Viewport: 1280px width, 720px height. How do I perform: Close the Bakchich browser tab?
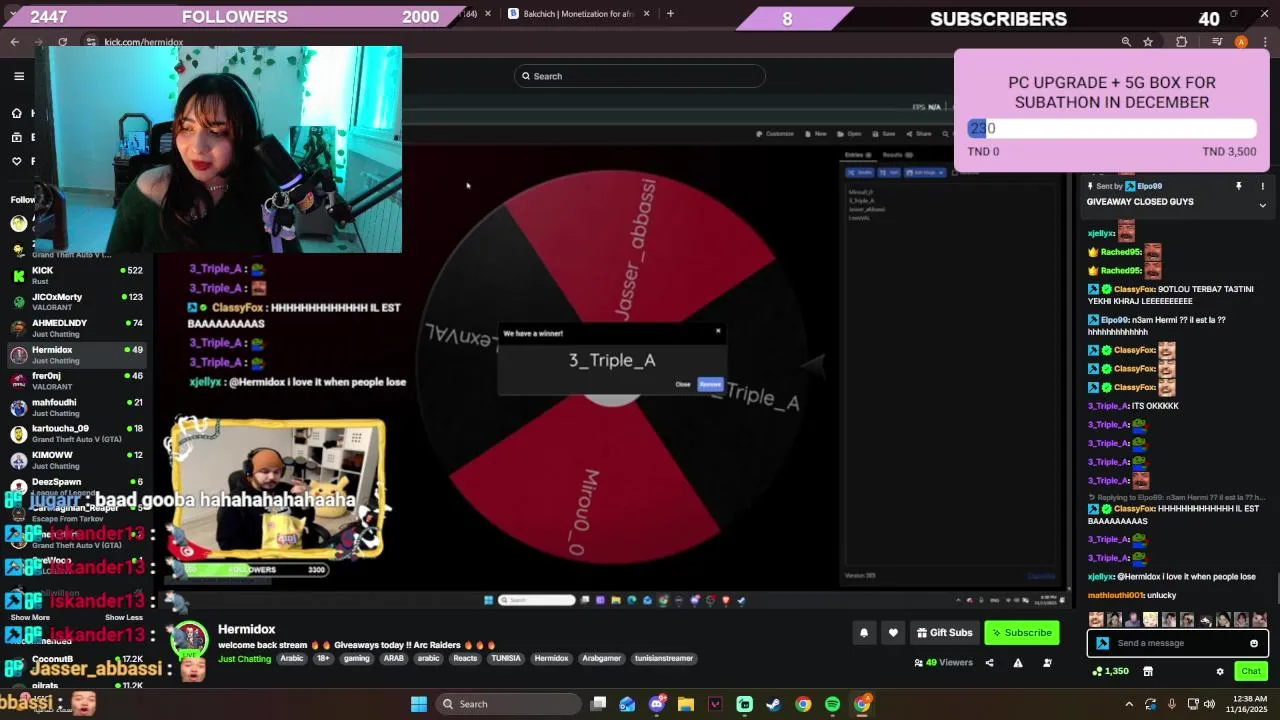(x=646, y=14)
